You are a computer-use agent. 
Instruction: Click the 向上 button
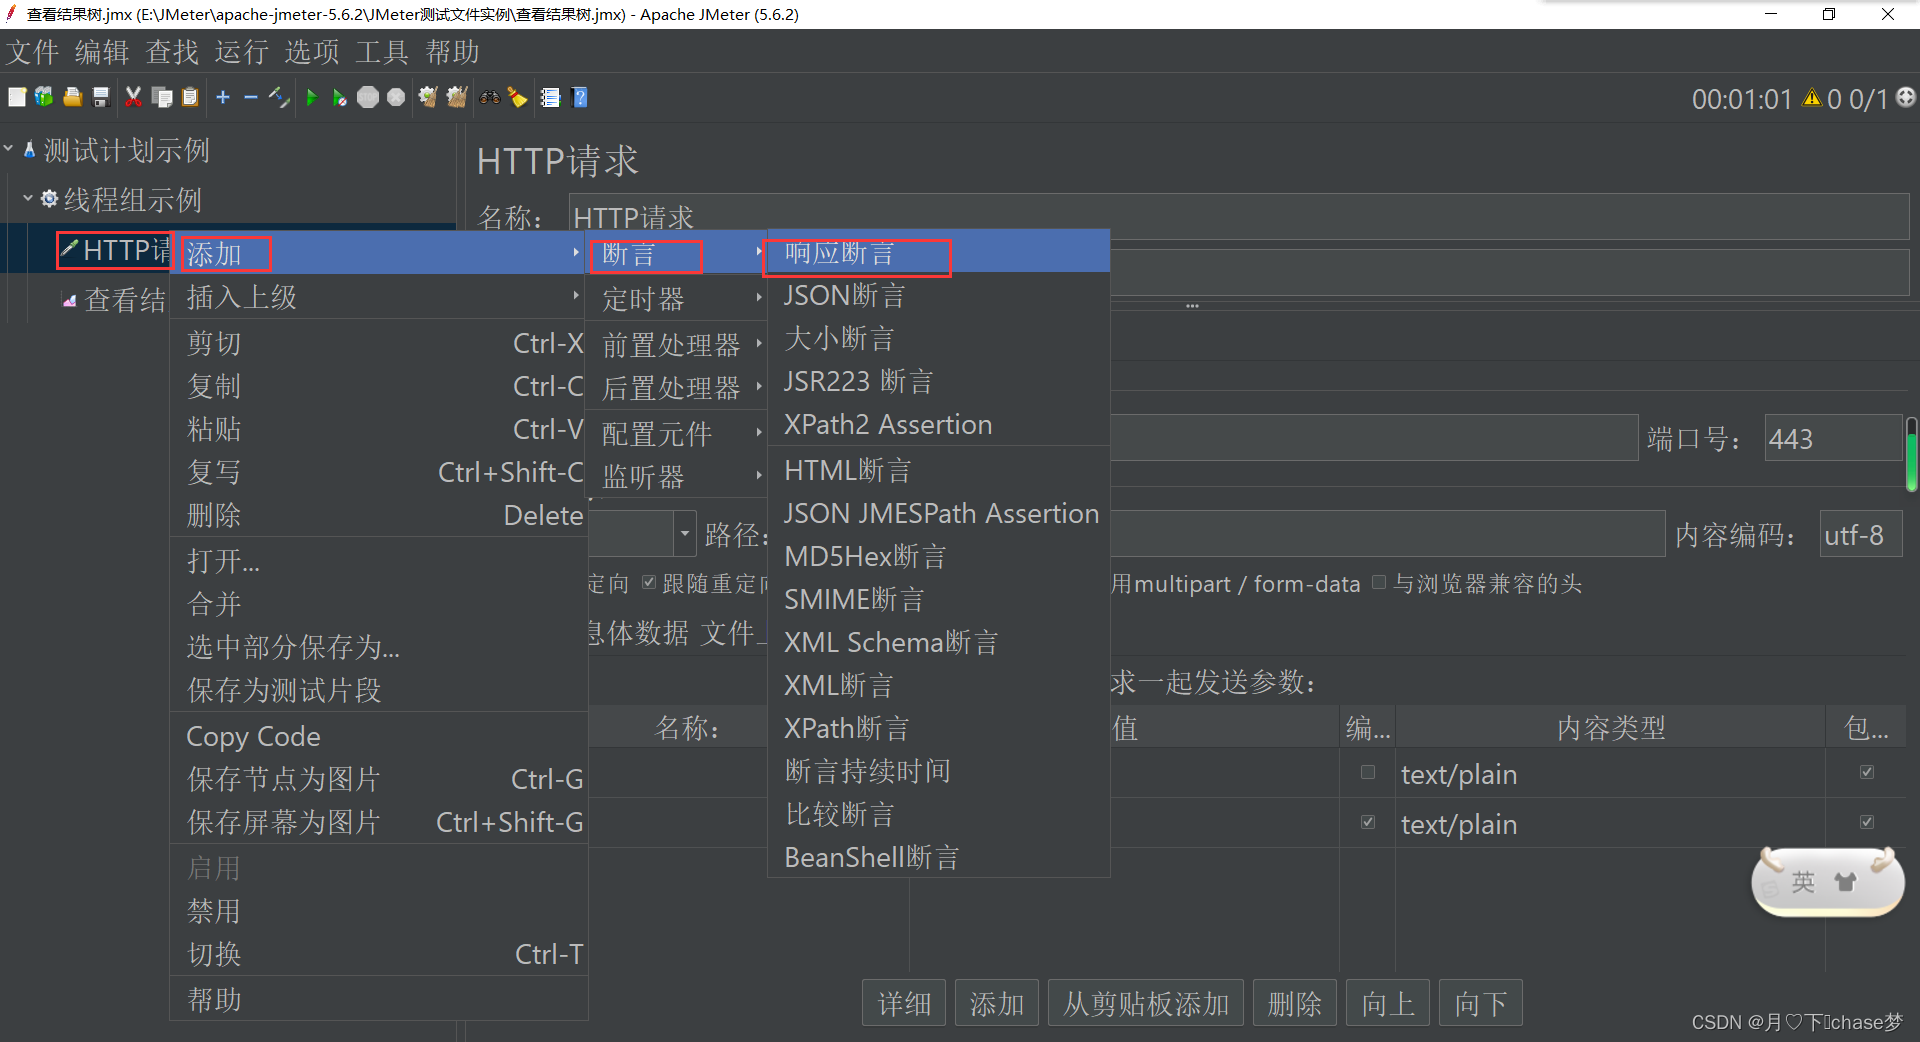(x=1388, y=1002)
